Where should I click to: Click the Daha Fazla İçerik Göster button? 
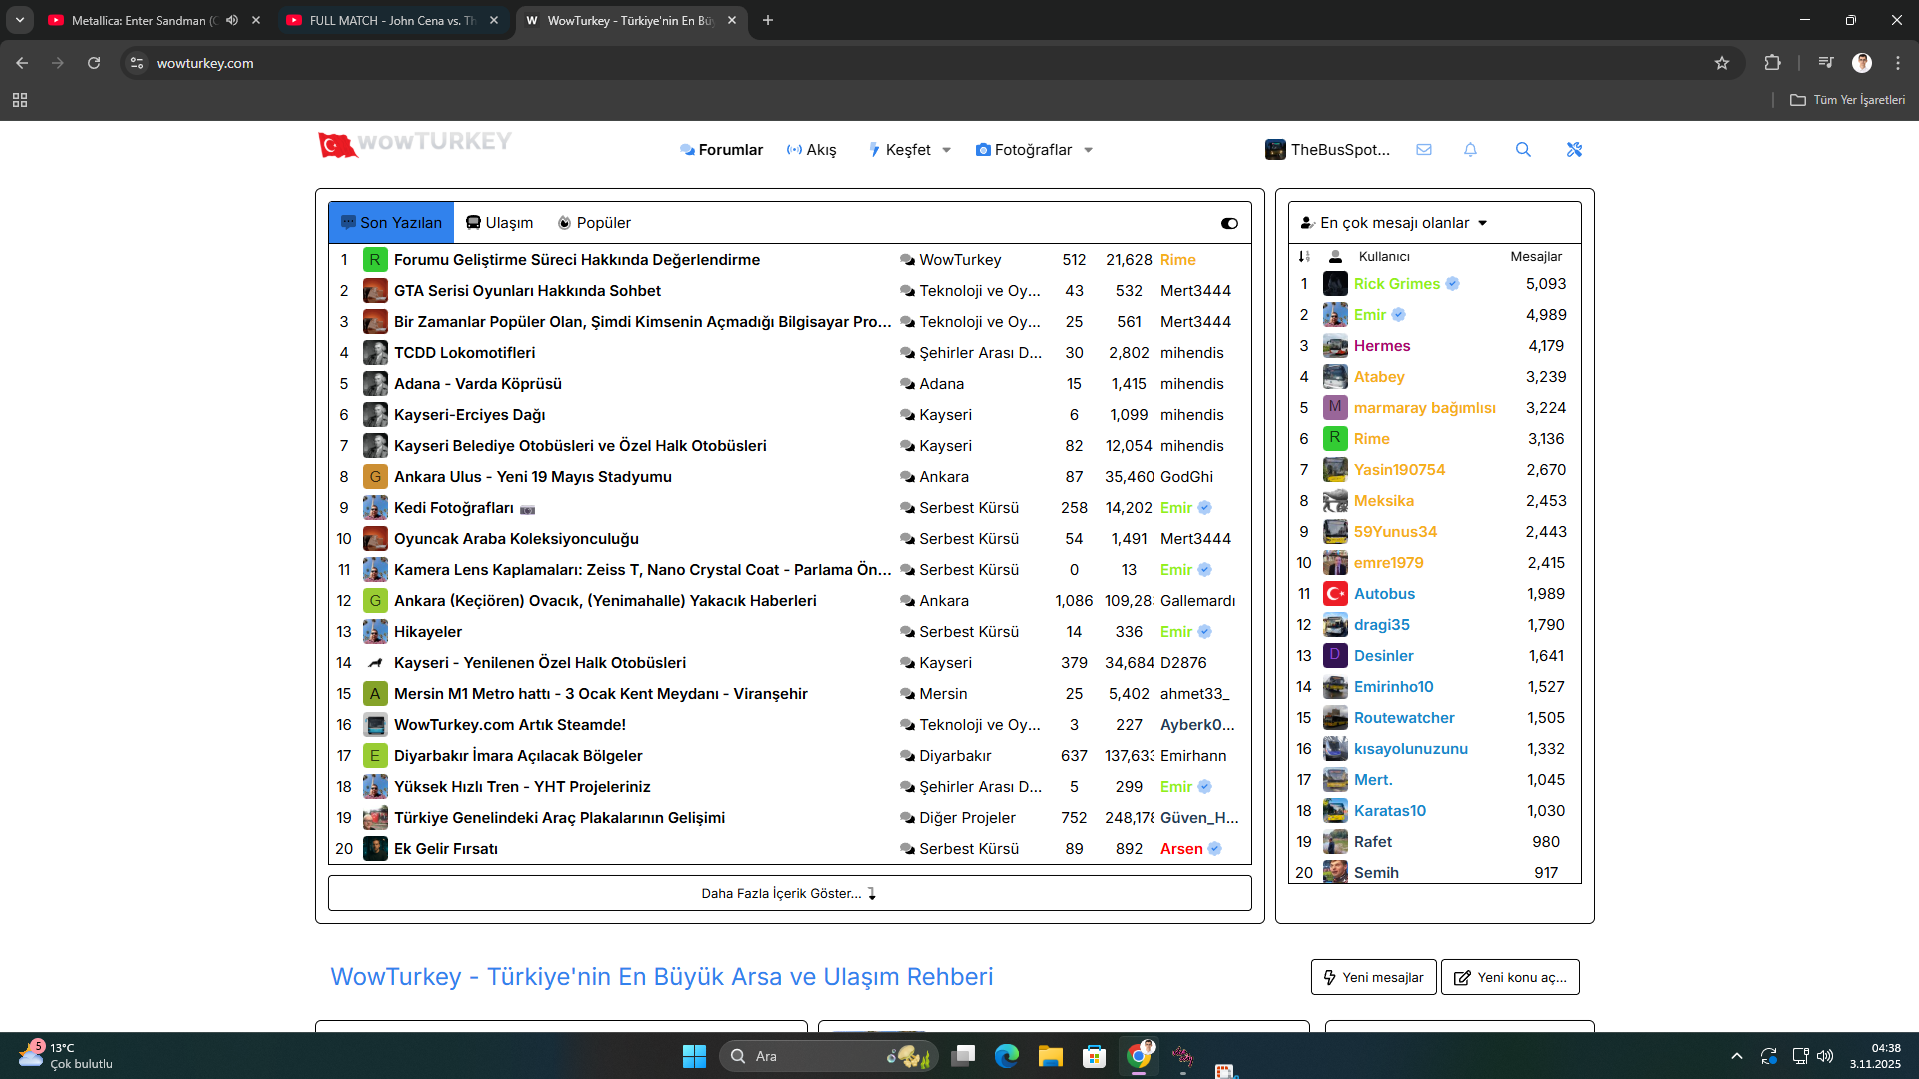[x=789, y=893]
